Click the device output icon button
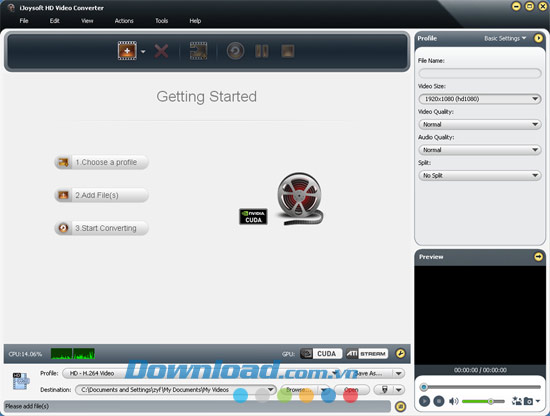Viewport: 550px width, 416px height. coord(384,390)
